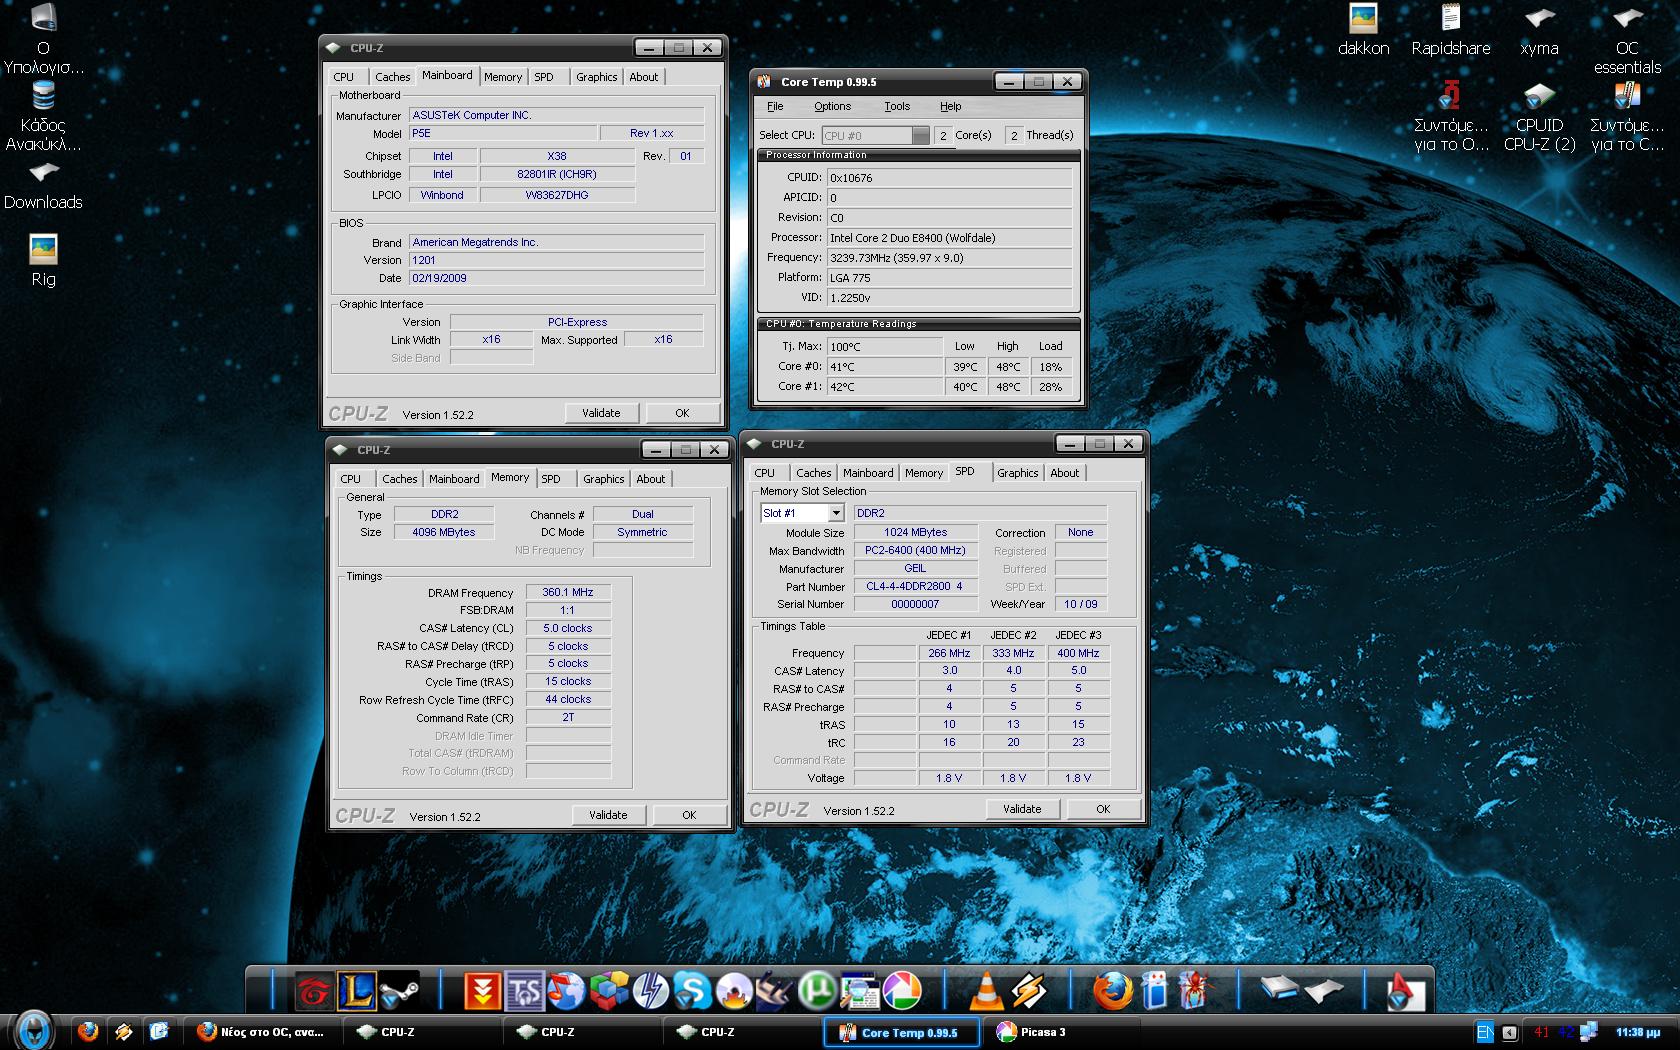Click Validate in the SPD CPU-Z window
Image resolution: width=1680 pixels, height=1050 pixels.
pyautogui.click(x=1022, y=809)
